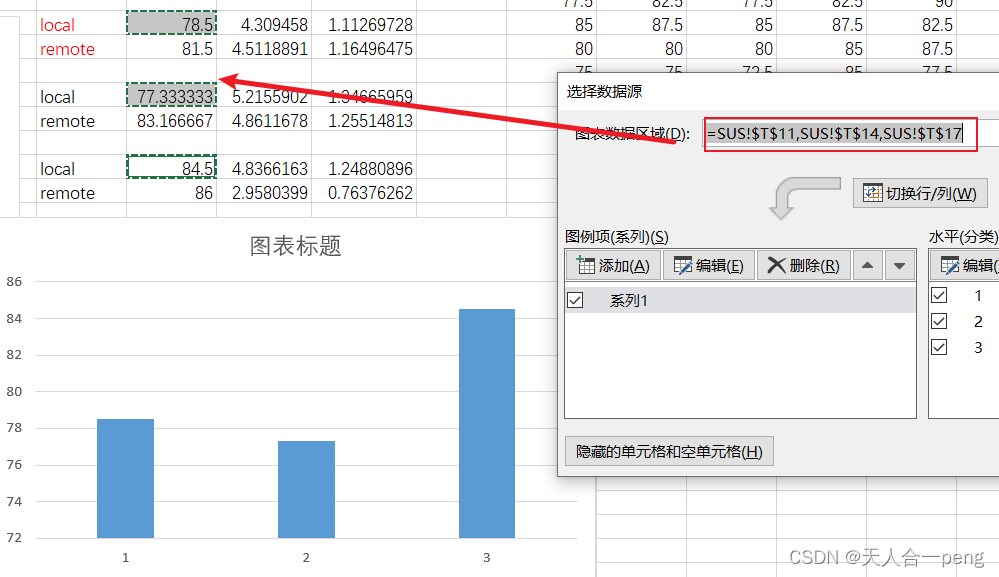
Task: Select cell with value 82.5 in right table
Action: click(912, 25)
